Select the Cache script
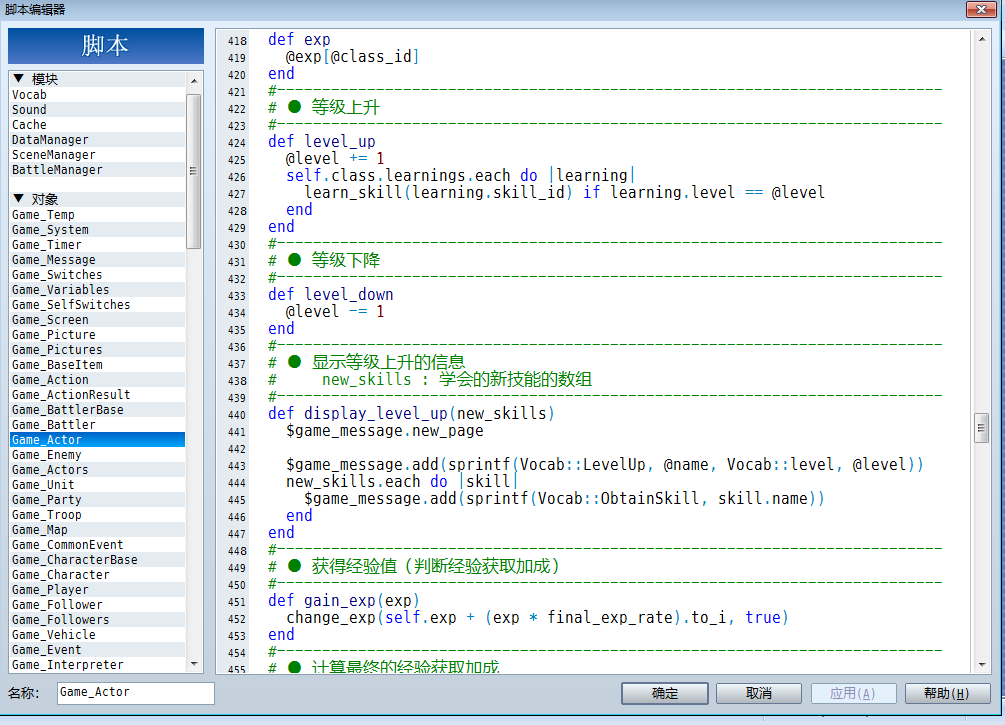The height and width of the screenshot is (725, 1005). pos(97,125)
